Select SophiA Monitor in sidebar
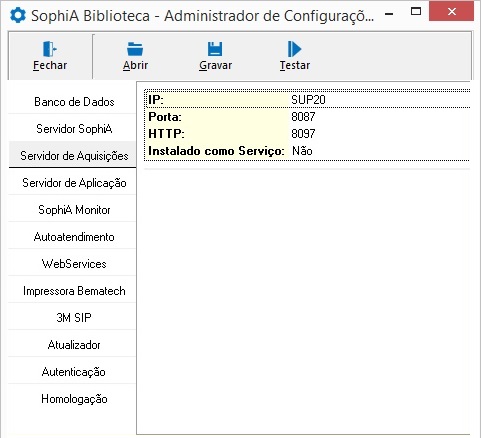 (x=72, y=210)
